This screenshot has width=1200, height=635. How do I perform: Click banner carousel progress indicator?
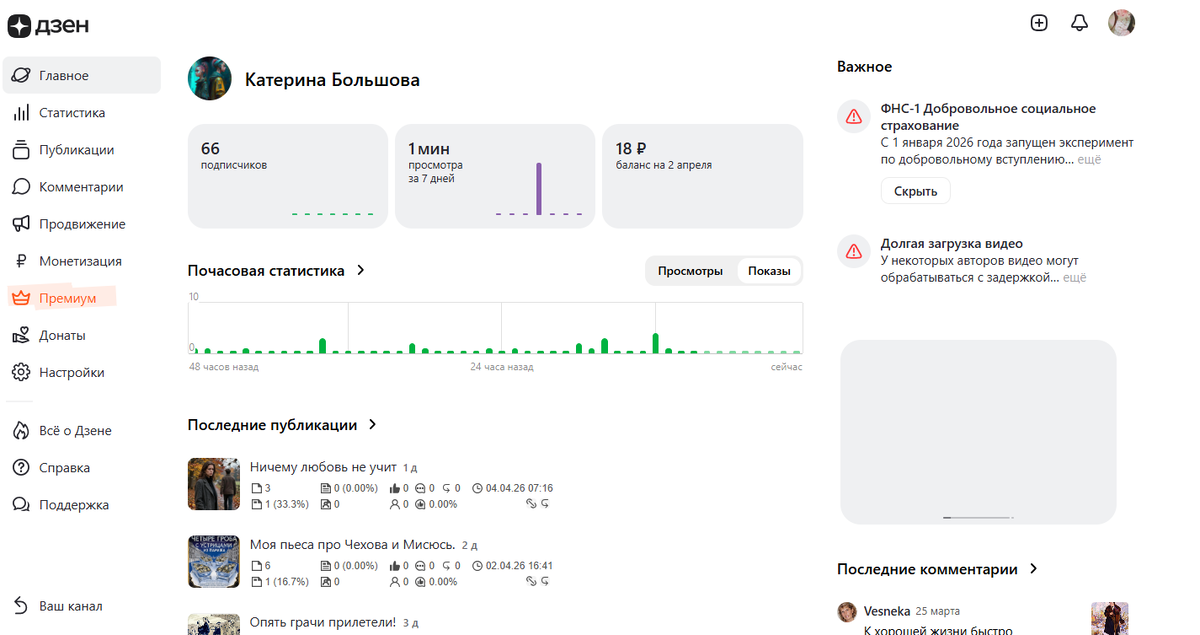click(x=979, y=517)
